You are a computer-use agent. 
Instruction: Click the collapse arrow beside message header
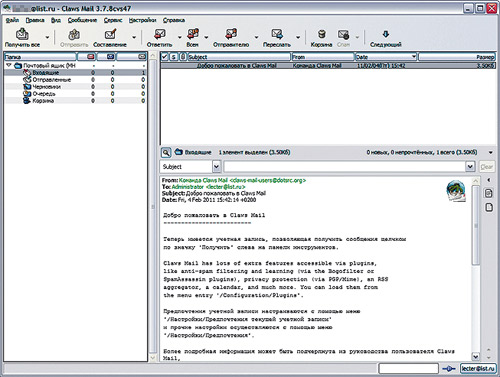tap(489, 180)
